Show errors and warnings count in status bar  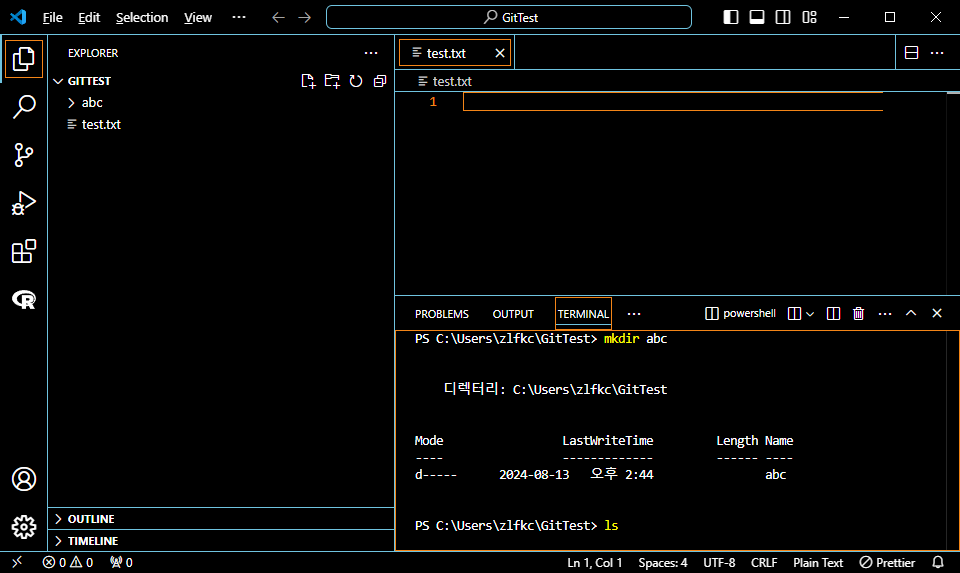click(x=67, y=562)
